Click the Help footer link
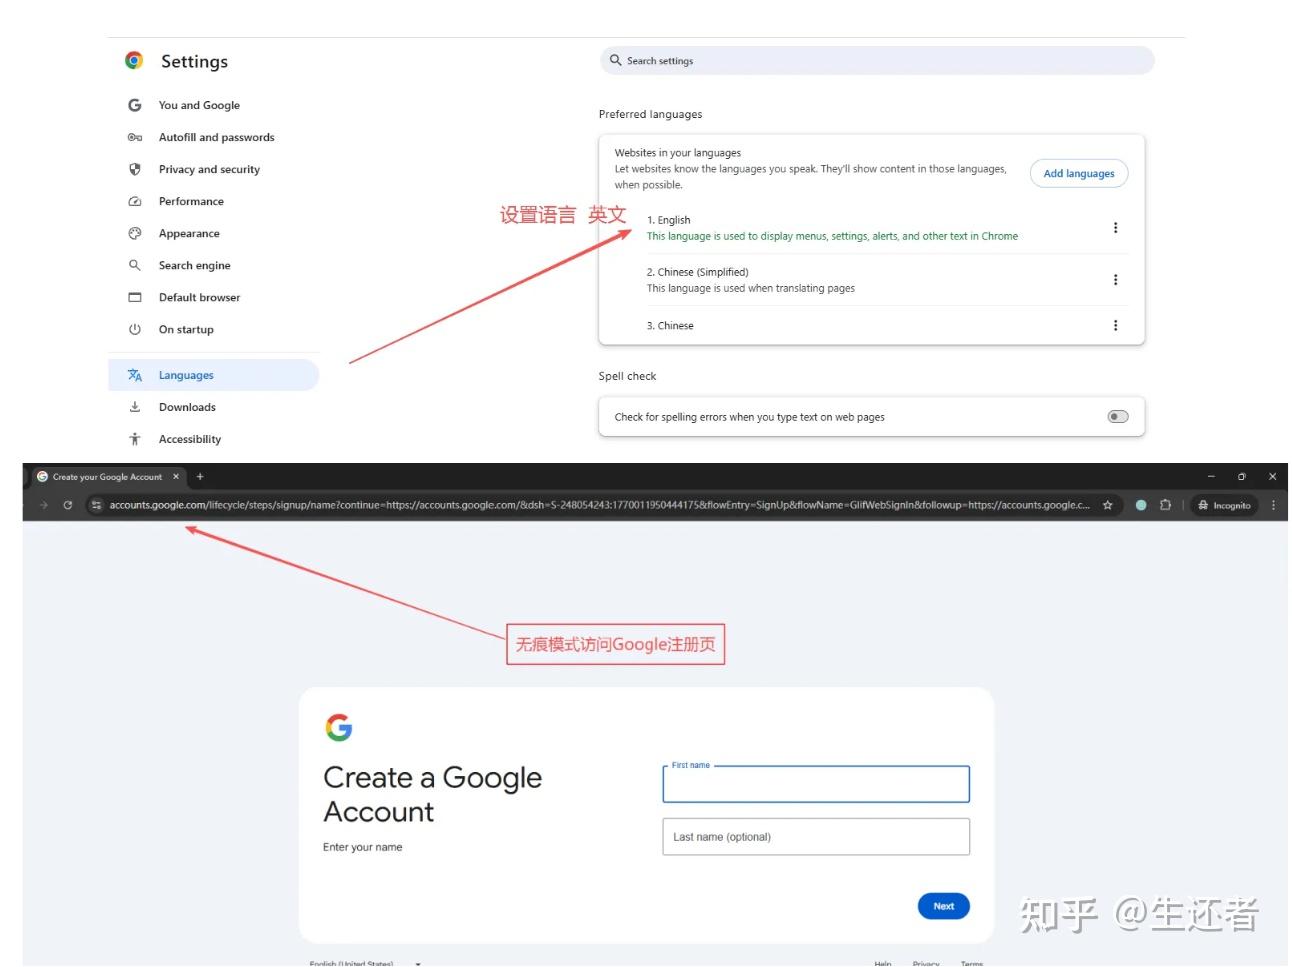 click(x=883, y=963)
